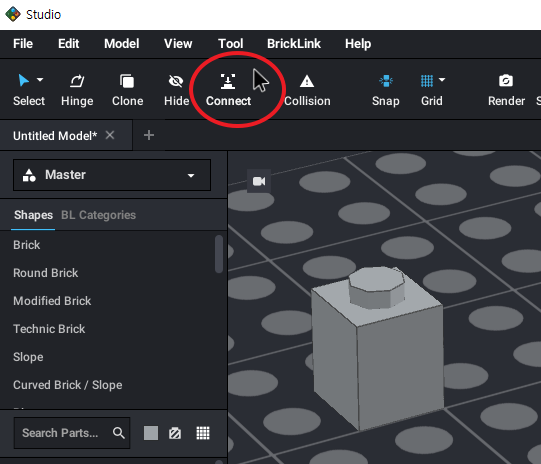Viewport: 541px width, 464px height.
Task: Click the Studio application logo icon
Action: [13, 14]
